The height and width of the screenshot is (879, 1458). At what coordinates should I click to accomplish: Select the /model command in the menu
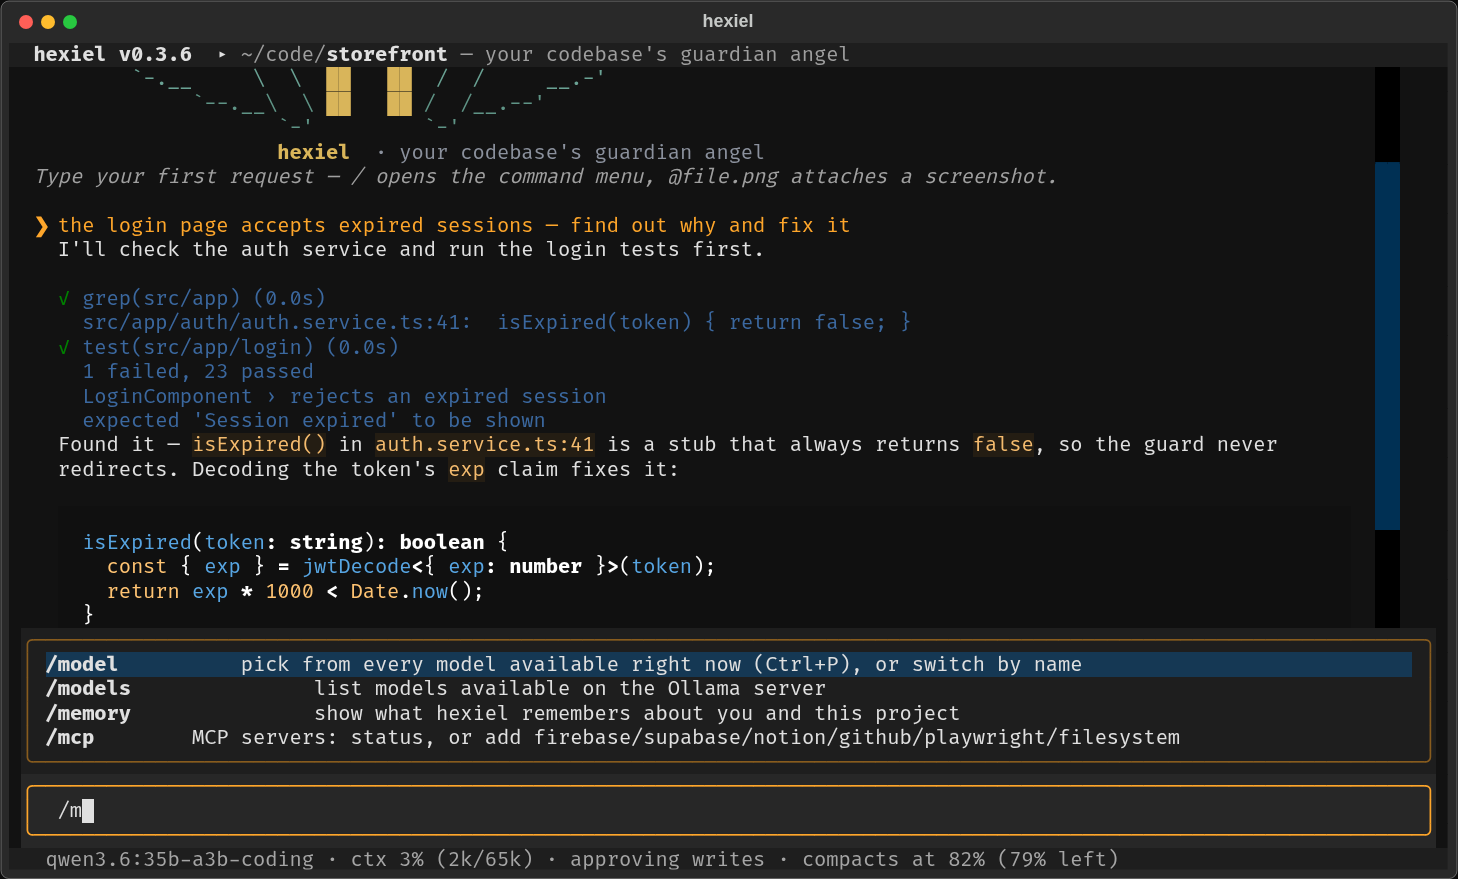(x=728, y=664)
